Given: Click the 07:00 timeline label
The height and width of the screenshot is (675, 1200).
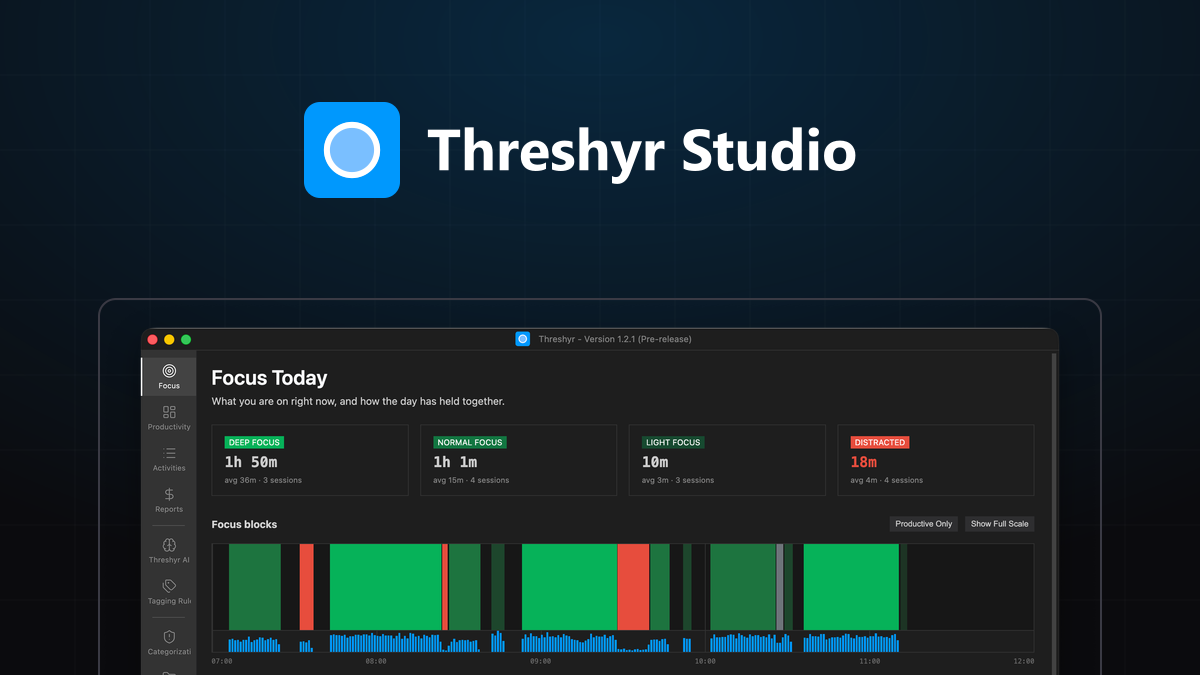Looking at the screenshot, I should [222, 661].
